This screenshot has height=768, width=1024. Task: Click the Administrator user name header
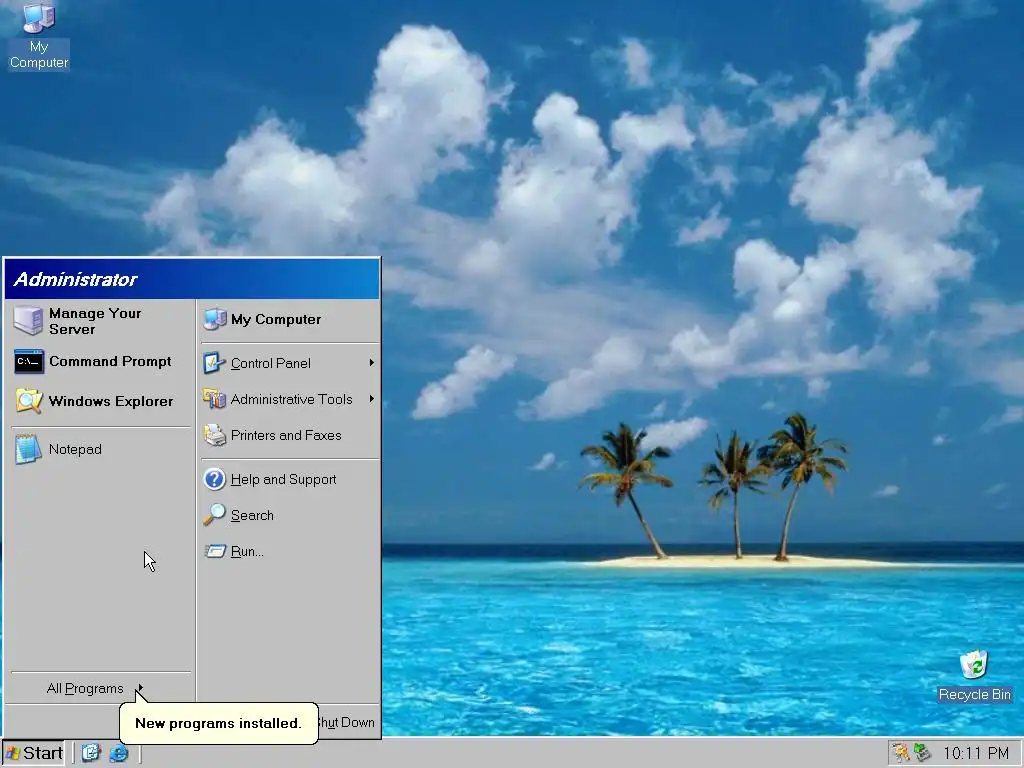tap(76, 280)
